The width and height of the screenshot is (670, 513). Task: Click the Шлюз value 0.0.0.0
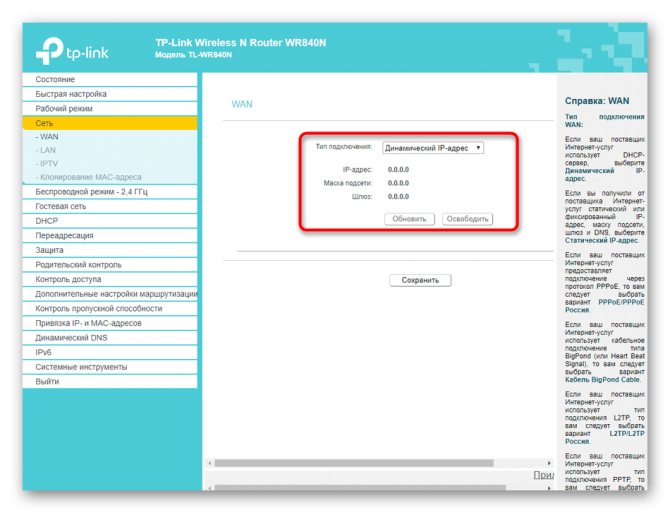click(x=398, y=196)
